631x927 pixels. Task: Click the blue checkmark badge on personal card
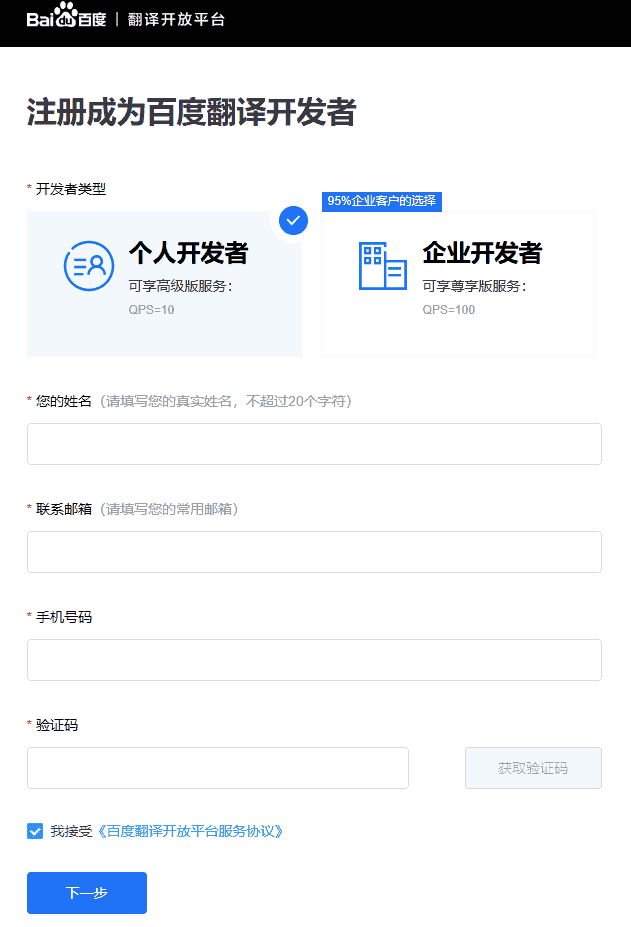293,221
